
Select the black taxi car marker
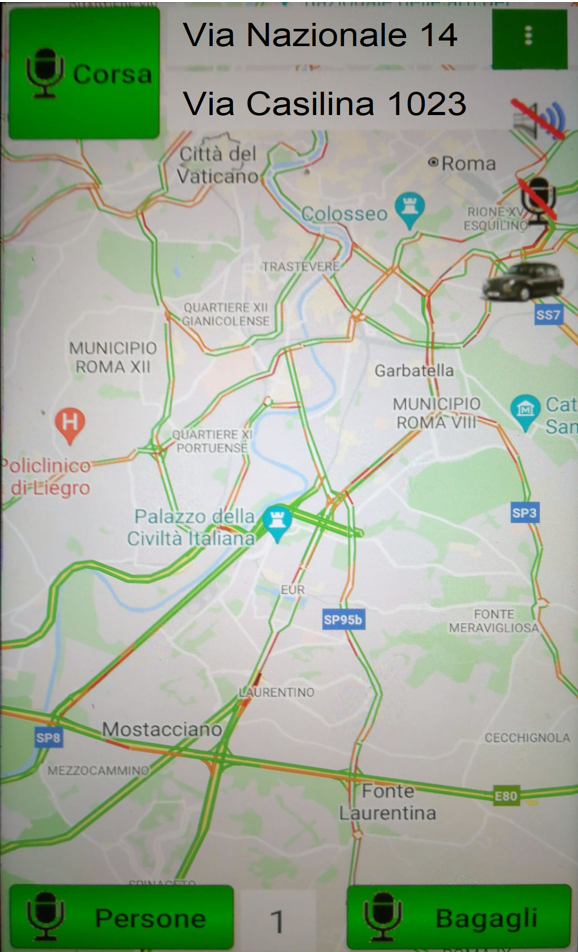tap(523, 282)
